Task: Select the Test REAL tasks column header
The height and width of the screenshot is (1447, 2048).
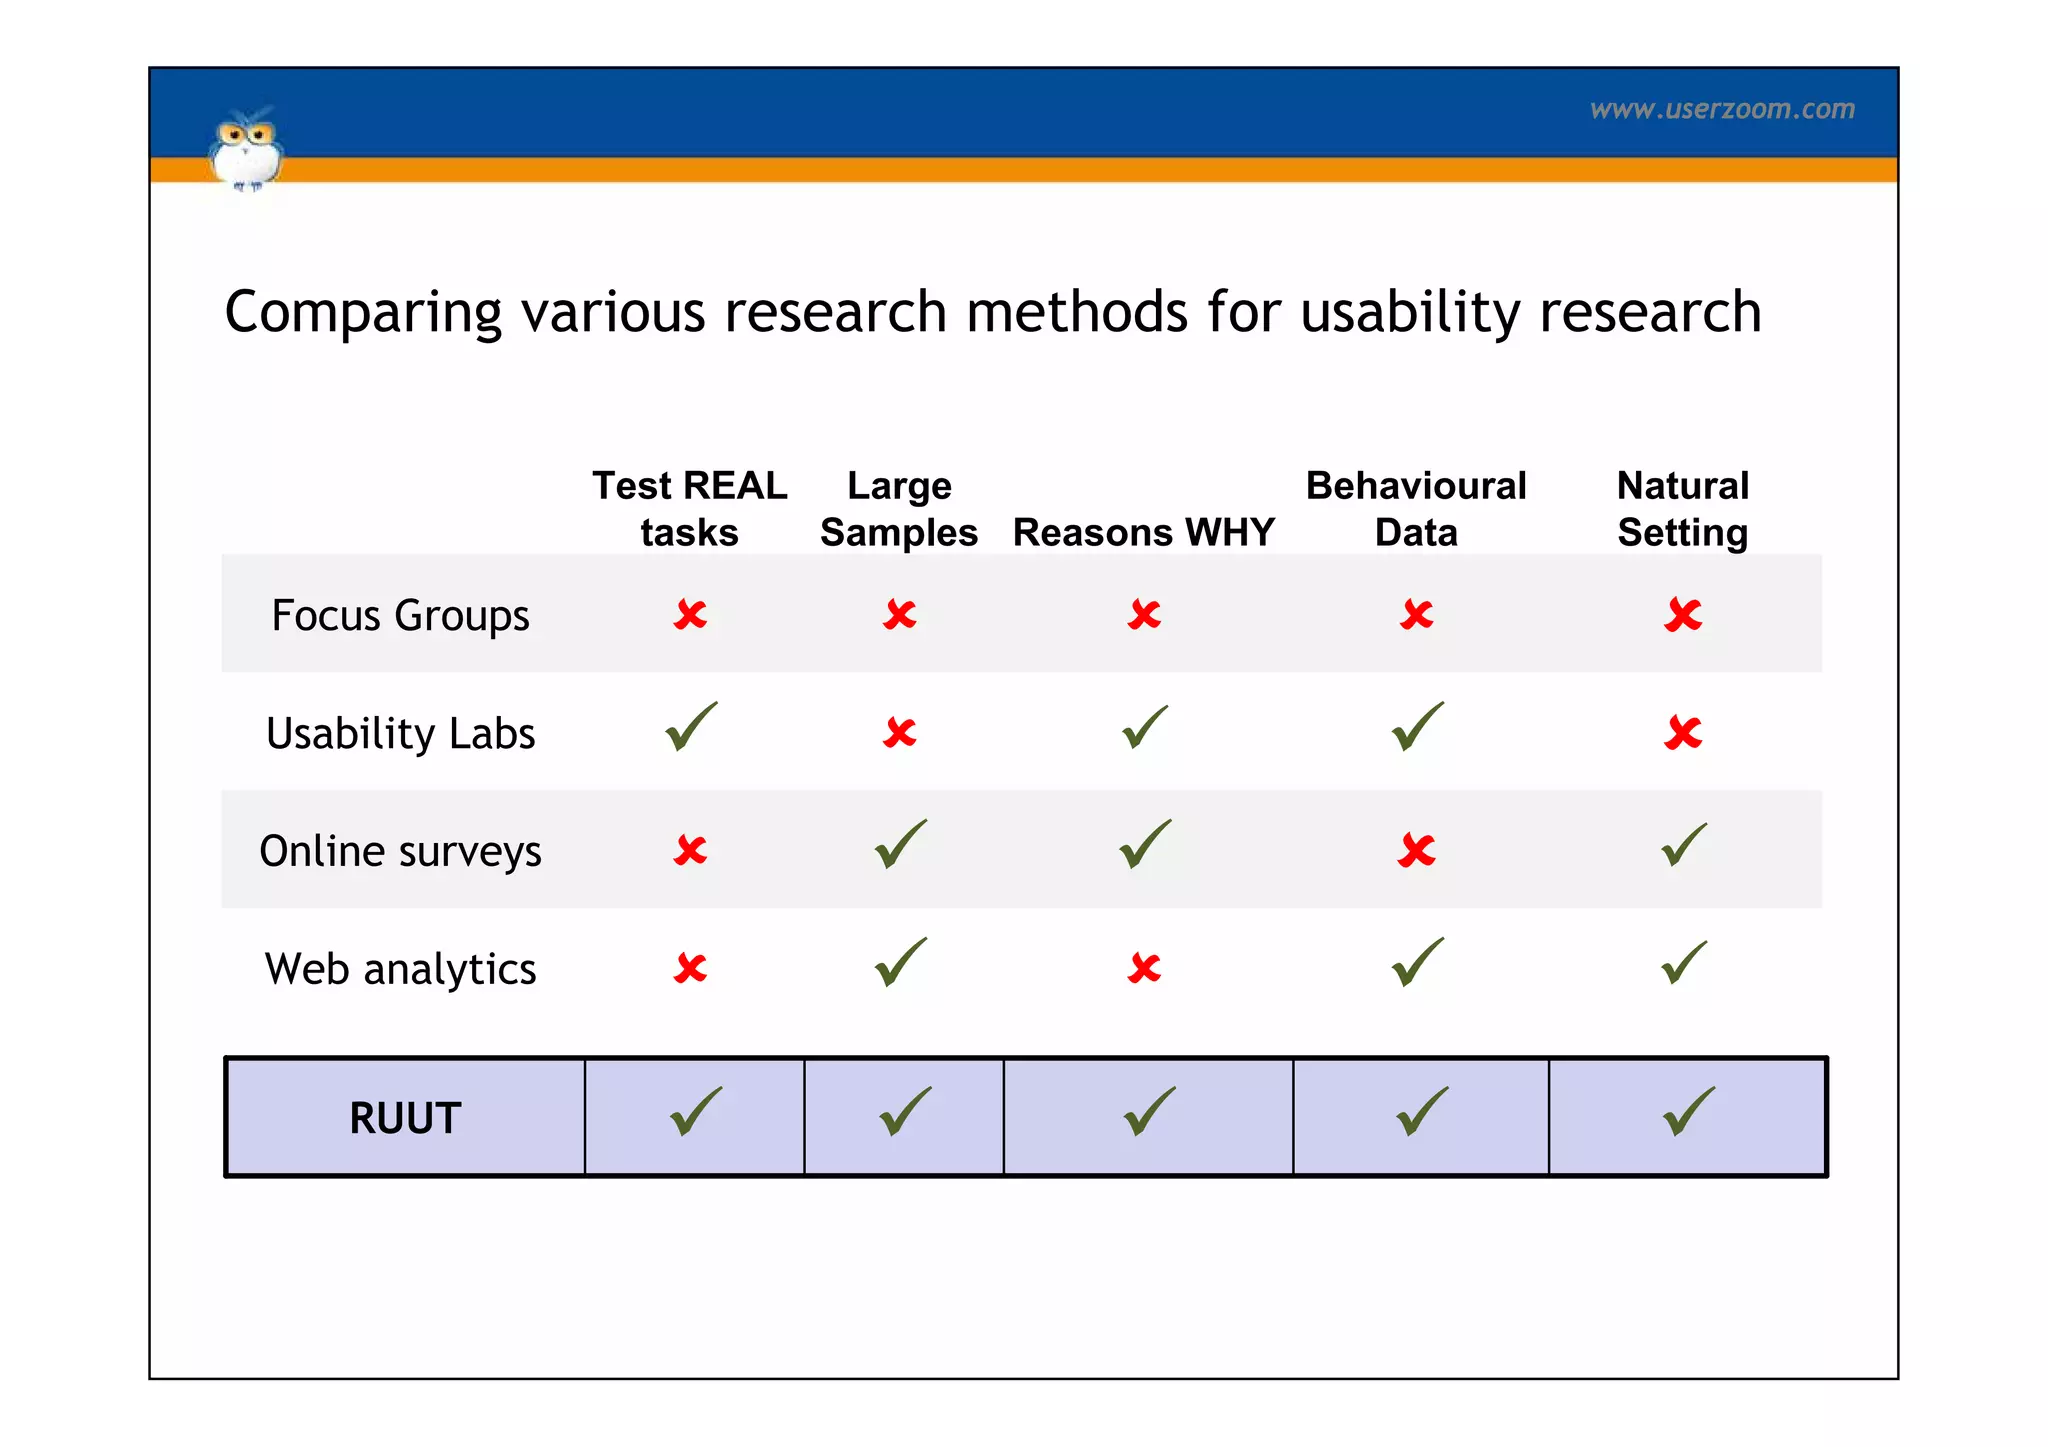Action: 690,509
